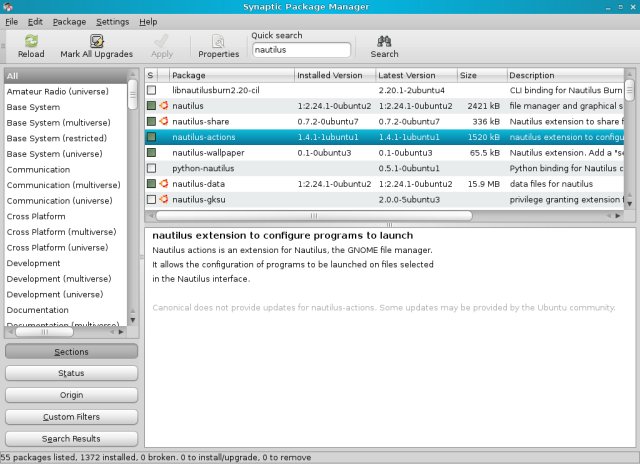This screenshot has height=464, width=640.
Task: Switch to the Status filter view
Action: tap(71, 373)
